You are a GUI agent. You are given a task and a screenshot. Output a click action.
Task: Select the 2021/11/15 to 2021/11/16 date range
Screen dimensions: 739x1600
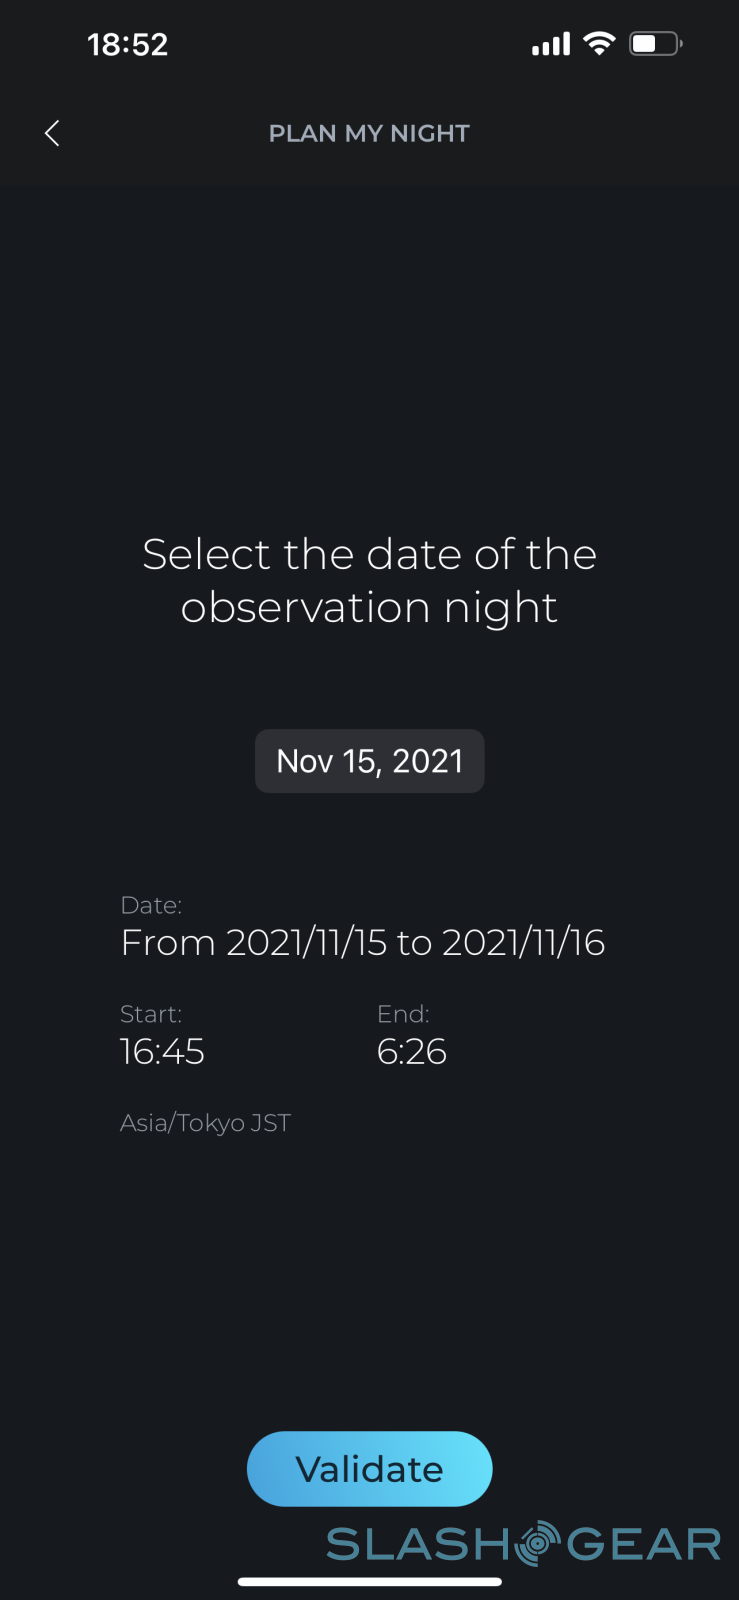363,942
